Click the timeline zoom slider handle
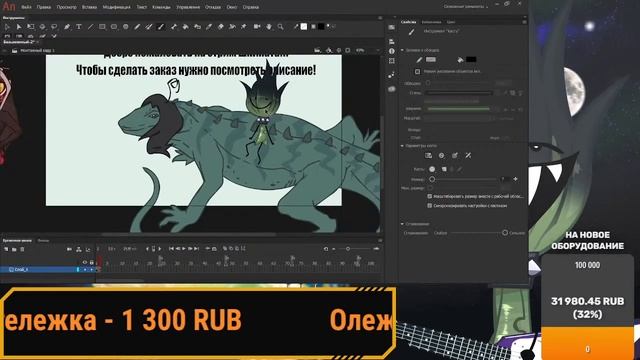This screenshot has height=360, width=640. pyautogui.click(x=348, y=249)
